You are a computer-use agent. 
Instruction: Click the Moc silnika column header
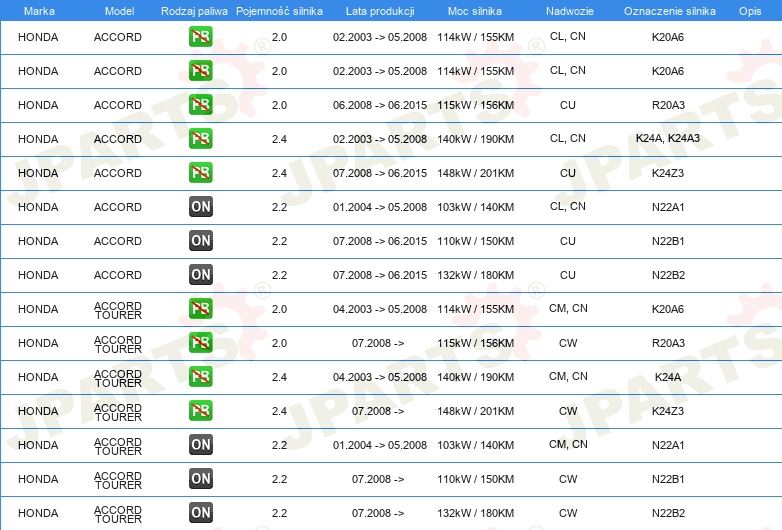pos(475,11)
